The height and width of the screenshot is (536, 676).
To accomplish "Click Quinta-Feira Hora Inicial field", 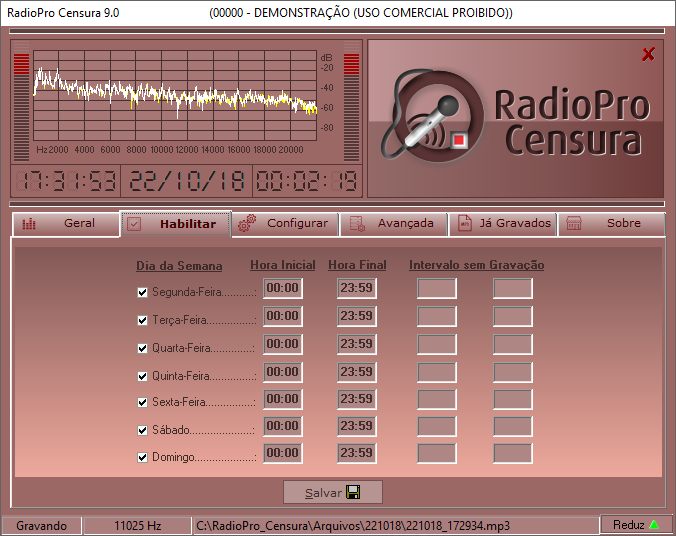I will 283,372.
